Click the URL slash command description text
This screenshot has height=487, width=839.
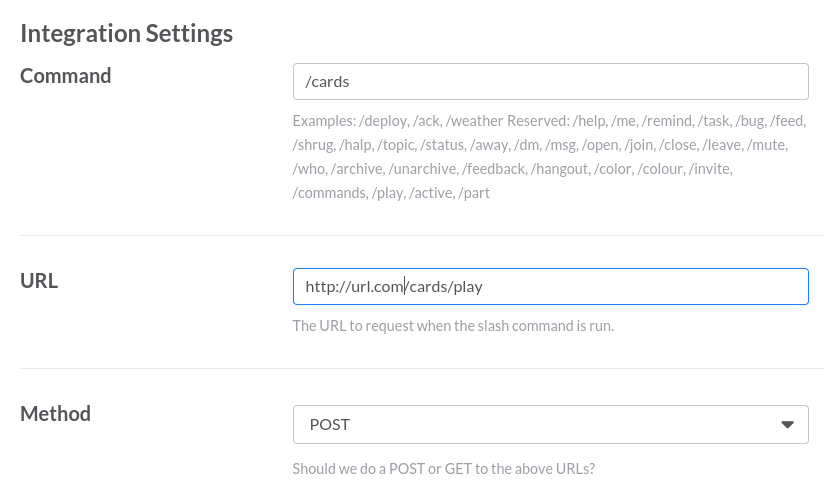453,325
